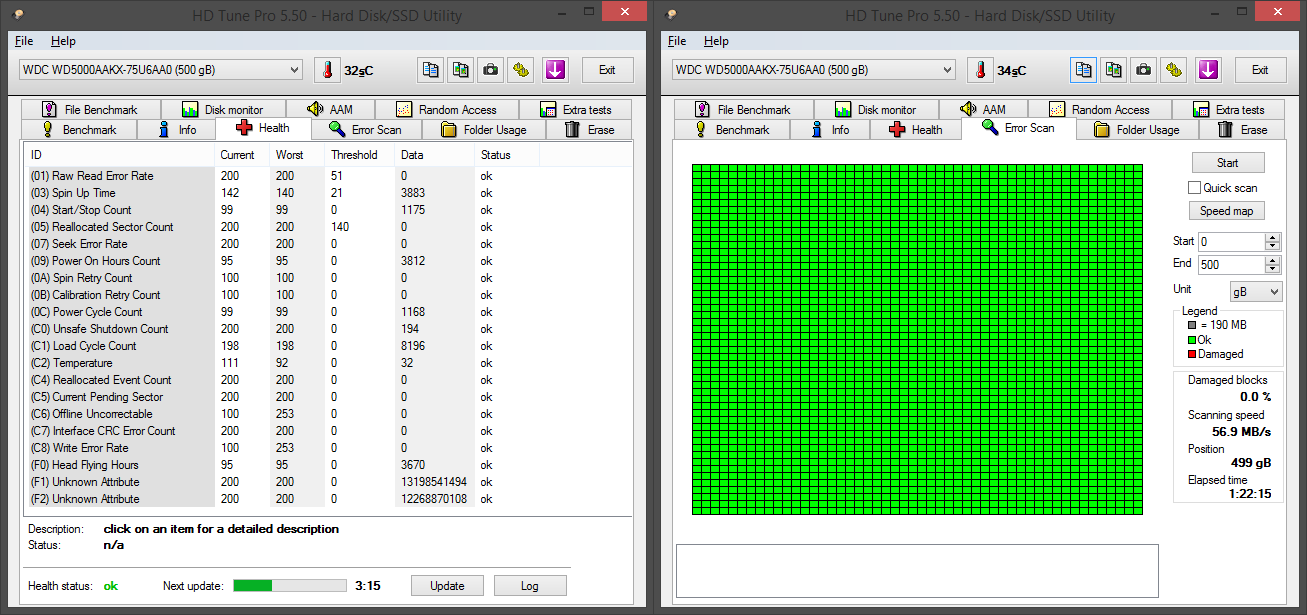Image resolution: width=1307 pixels, height=615 pixels.
Task: Open the Error Scan tab in left window
Action: tap(366, 130)
